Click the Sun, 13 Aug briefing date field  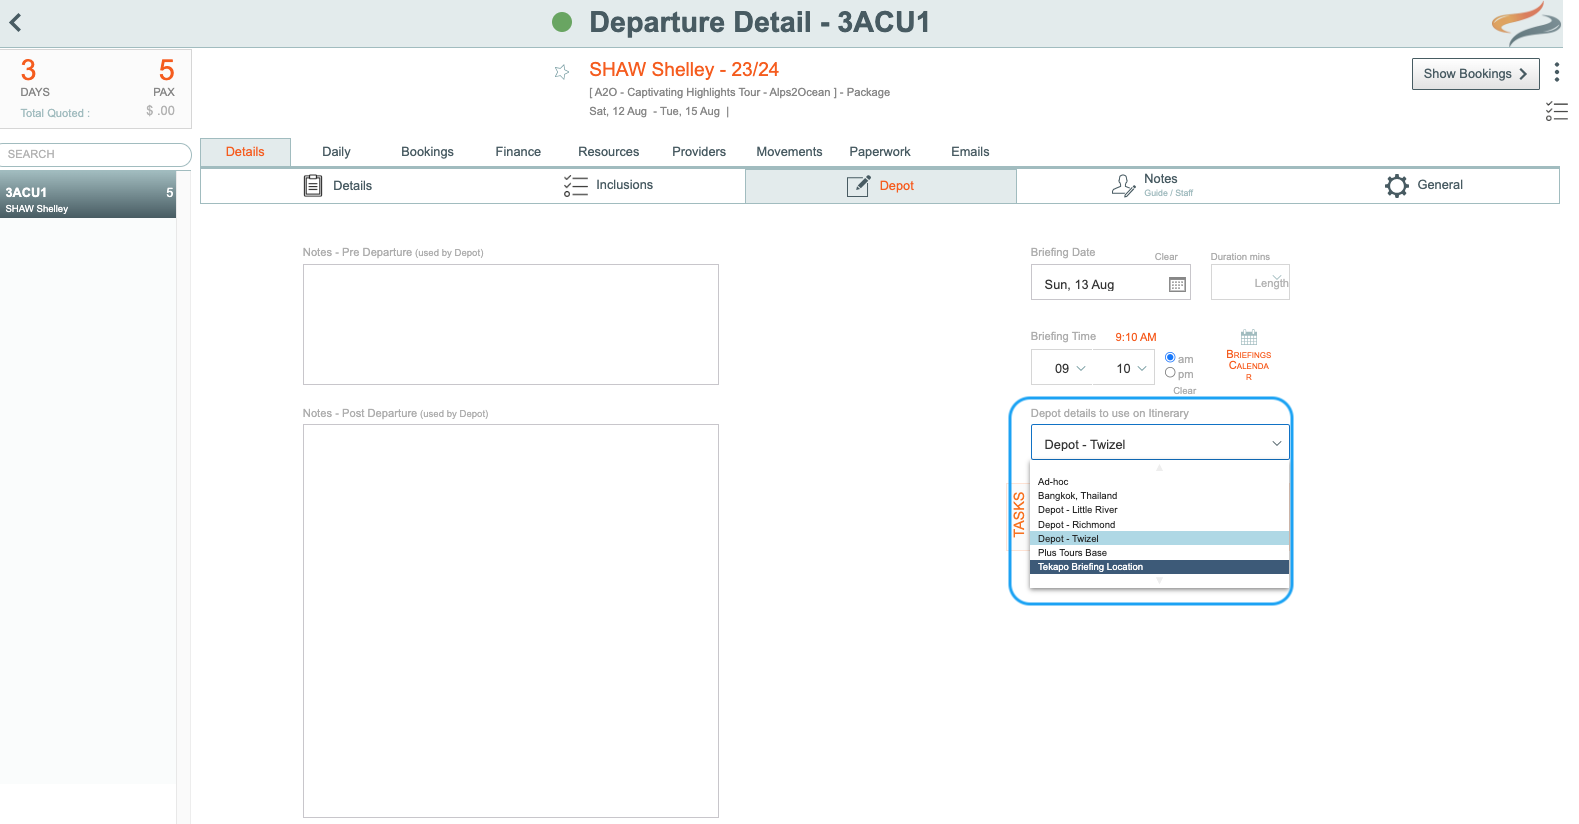click(1111, 284)
